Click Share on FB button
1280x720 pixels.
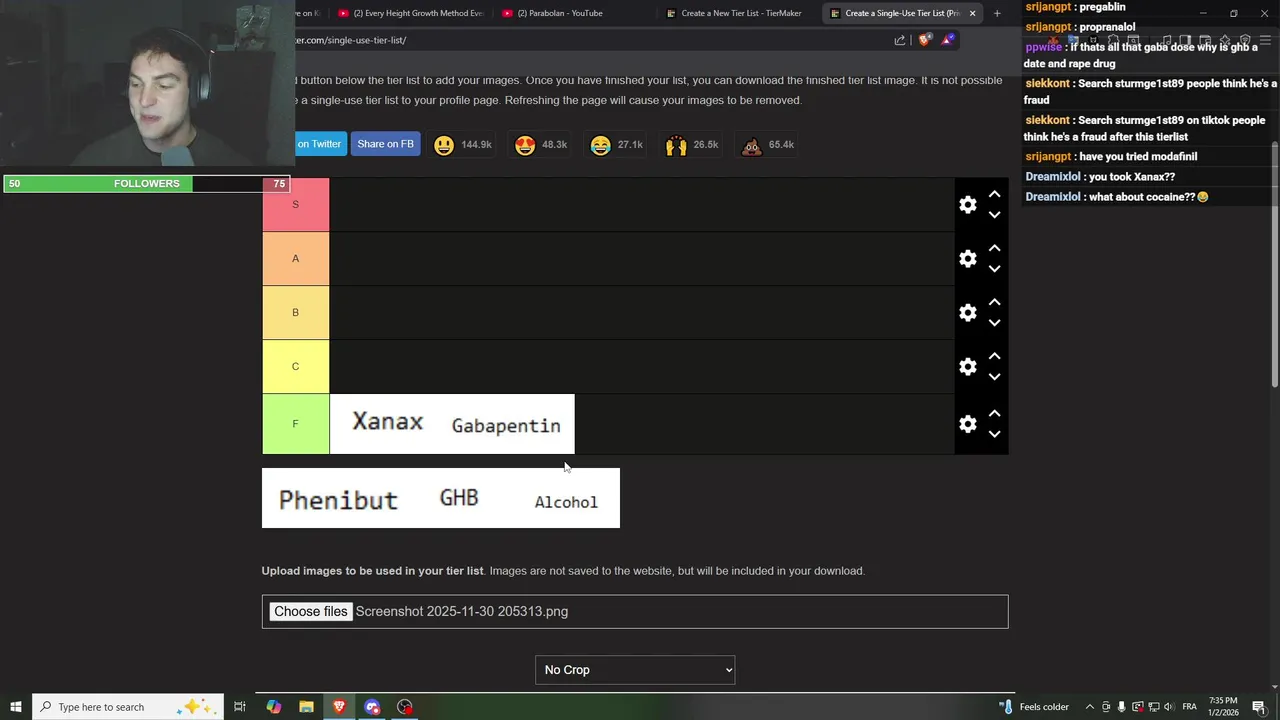point(385,144)
